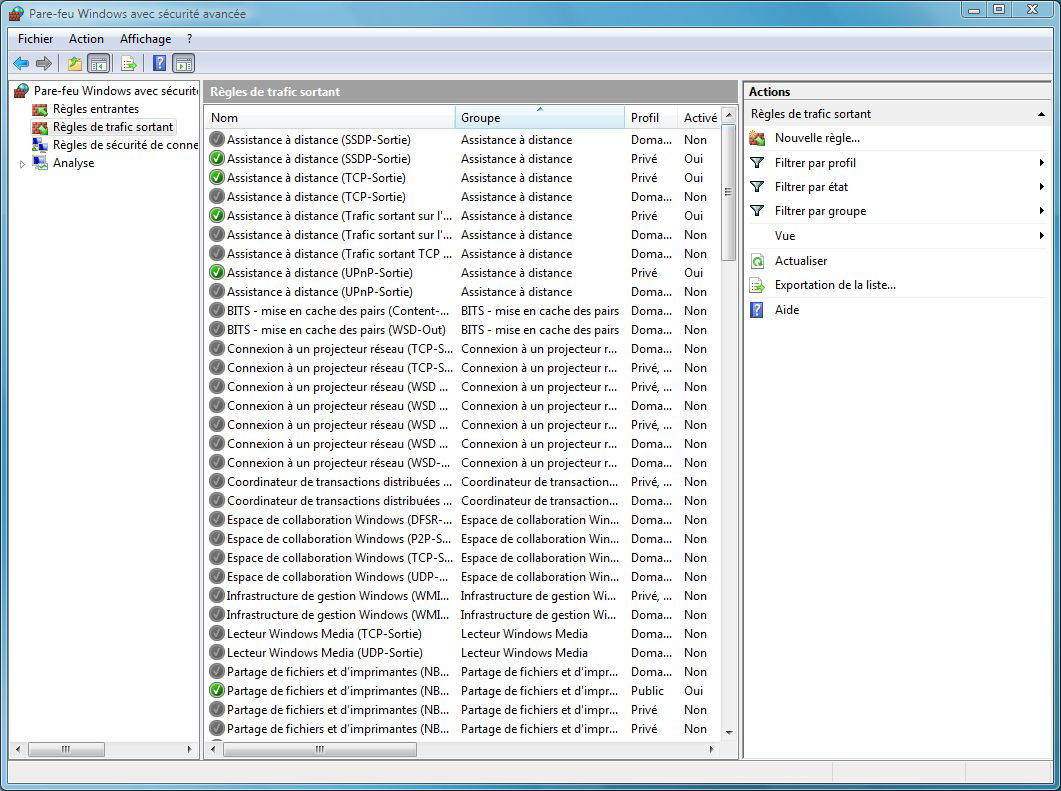
Task: Click the Forward arrow toolbar icon
Action: [44, 64]
